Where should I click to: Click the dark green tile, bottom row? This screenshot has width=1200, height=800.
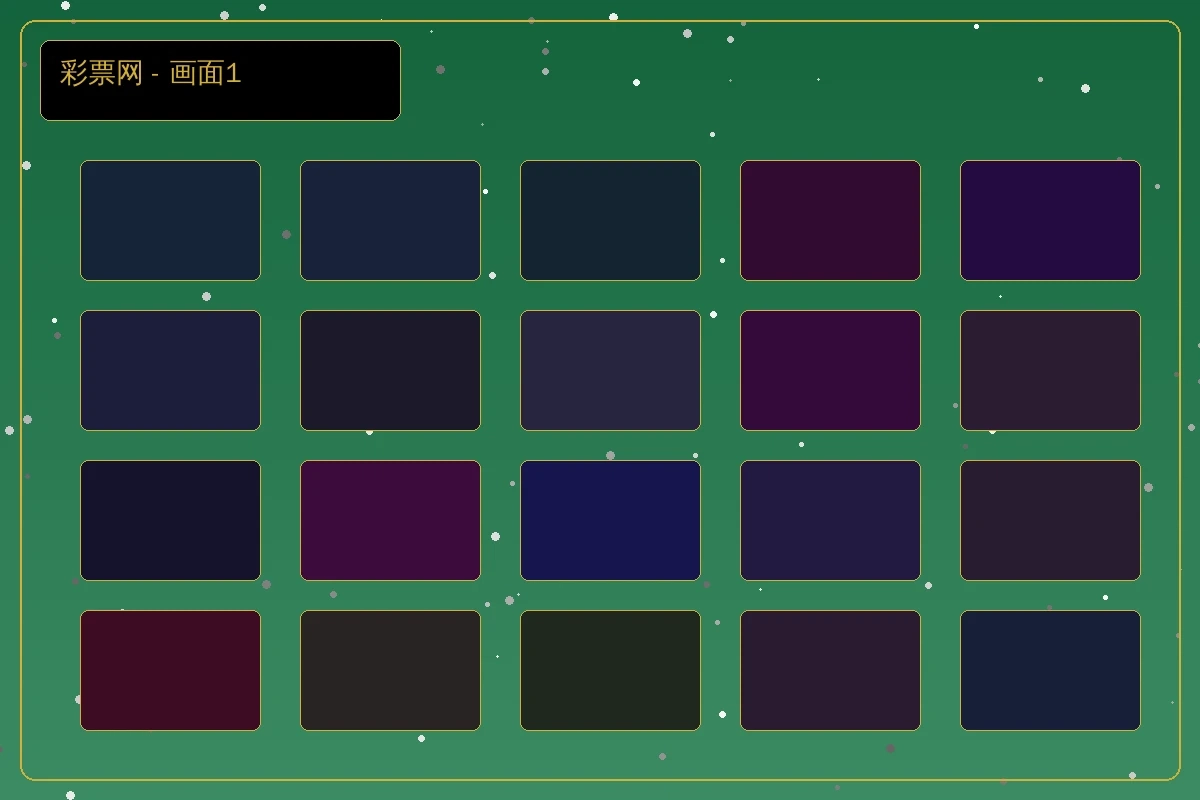click(x=610, y=670)
